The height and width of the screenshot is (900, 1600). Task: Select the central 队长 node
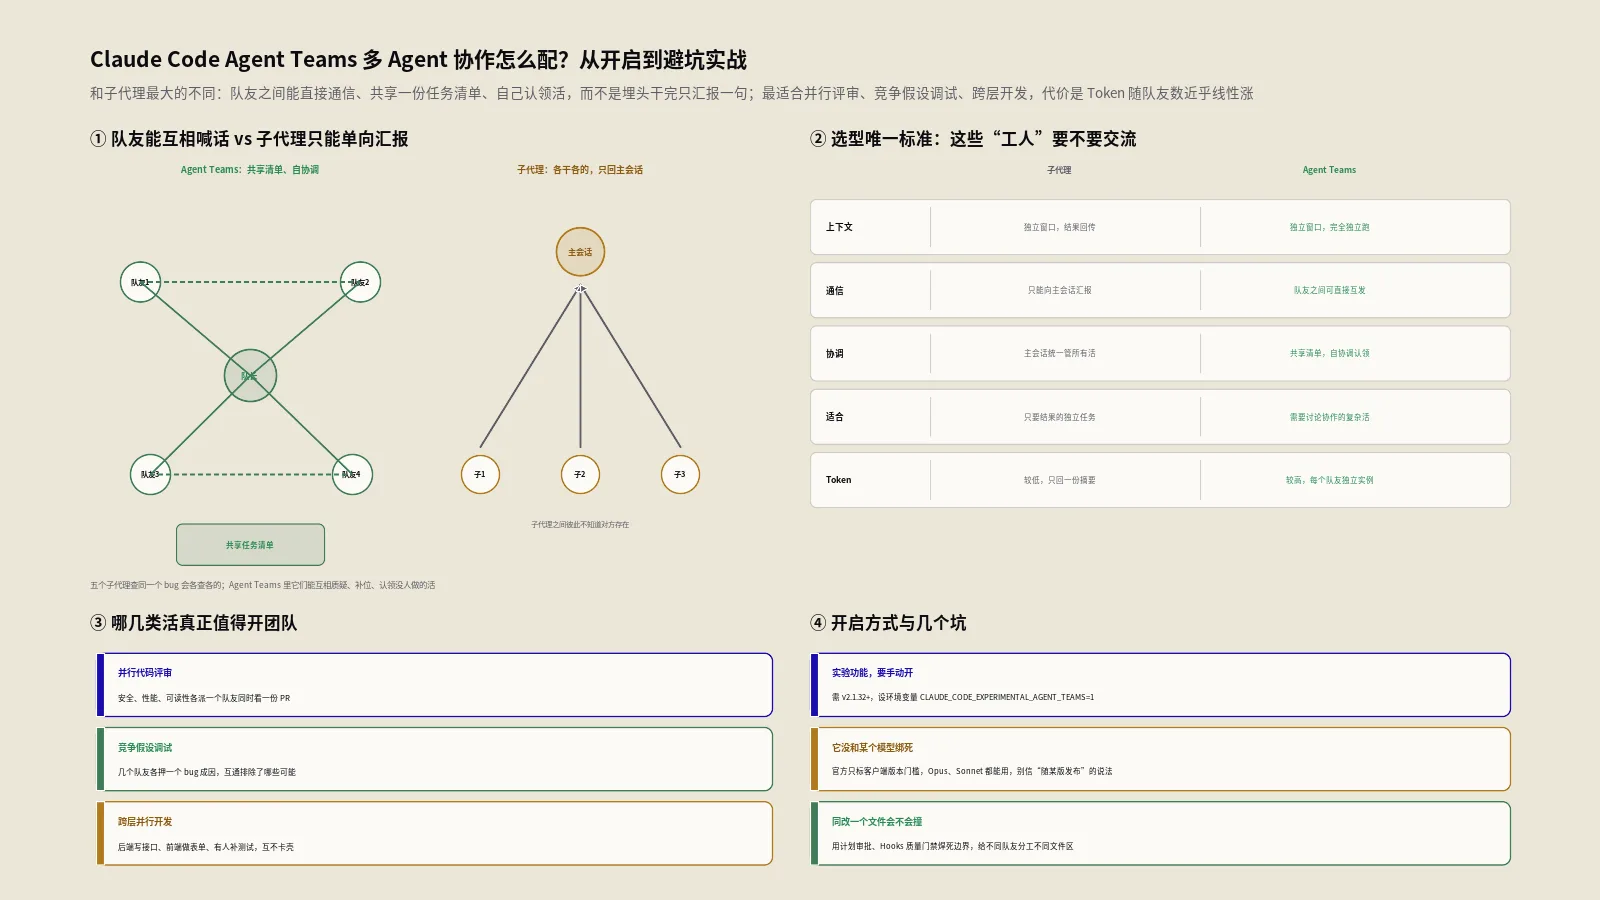pos(250,376)
